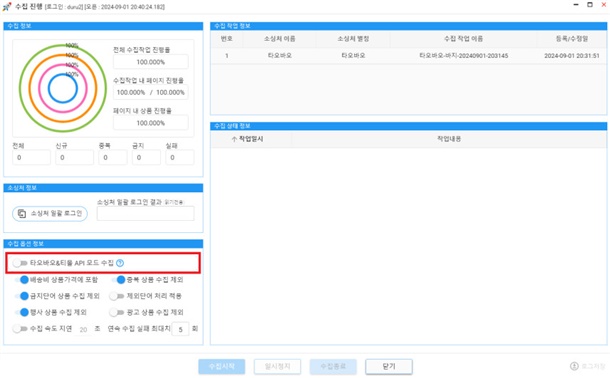610x378 pixels.
Task: Click the 실패 count field
Action: pos(180,158)
